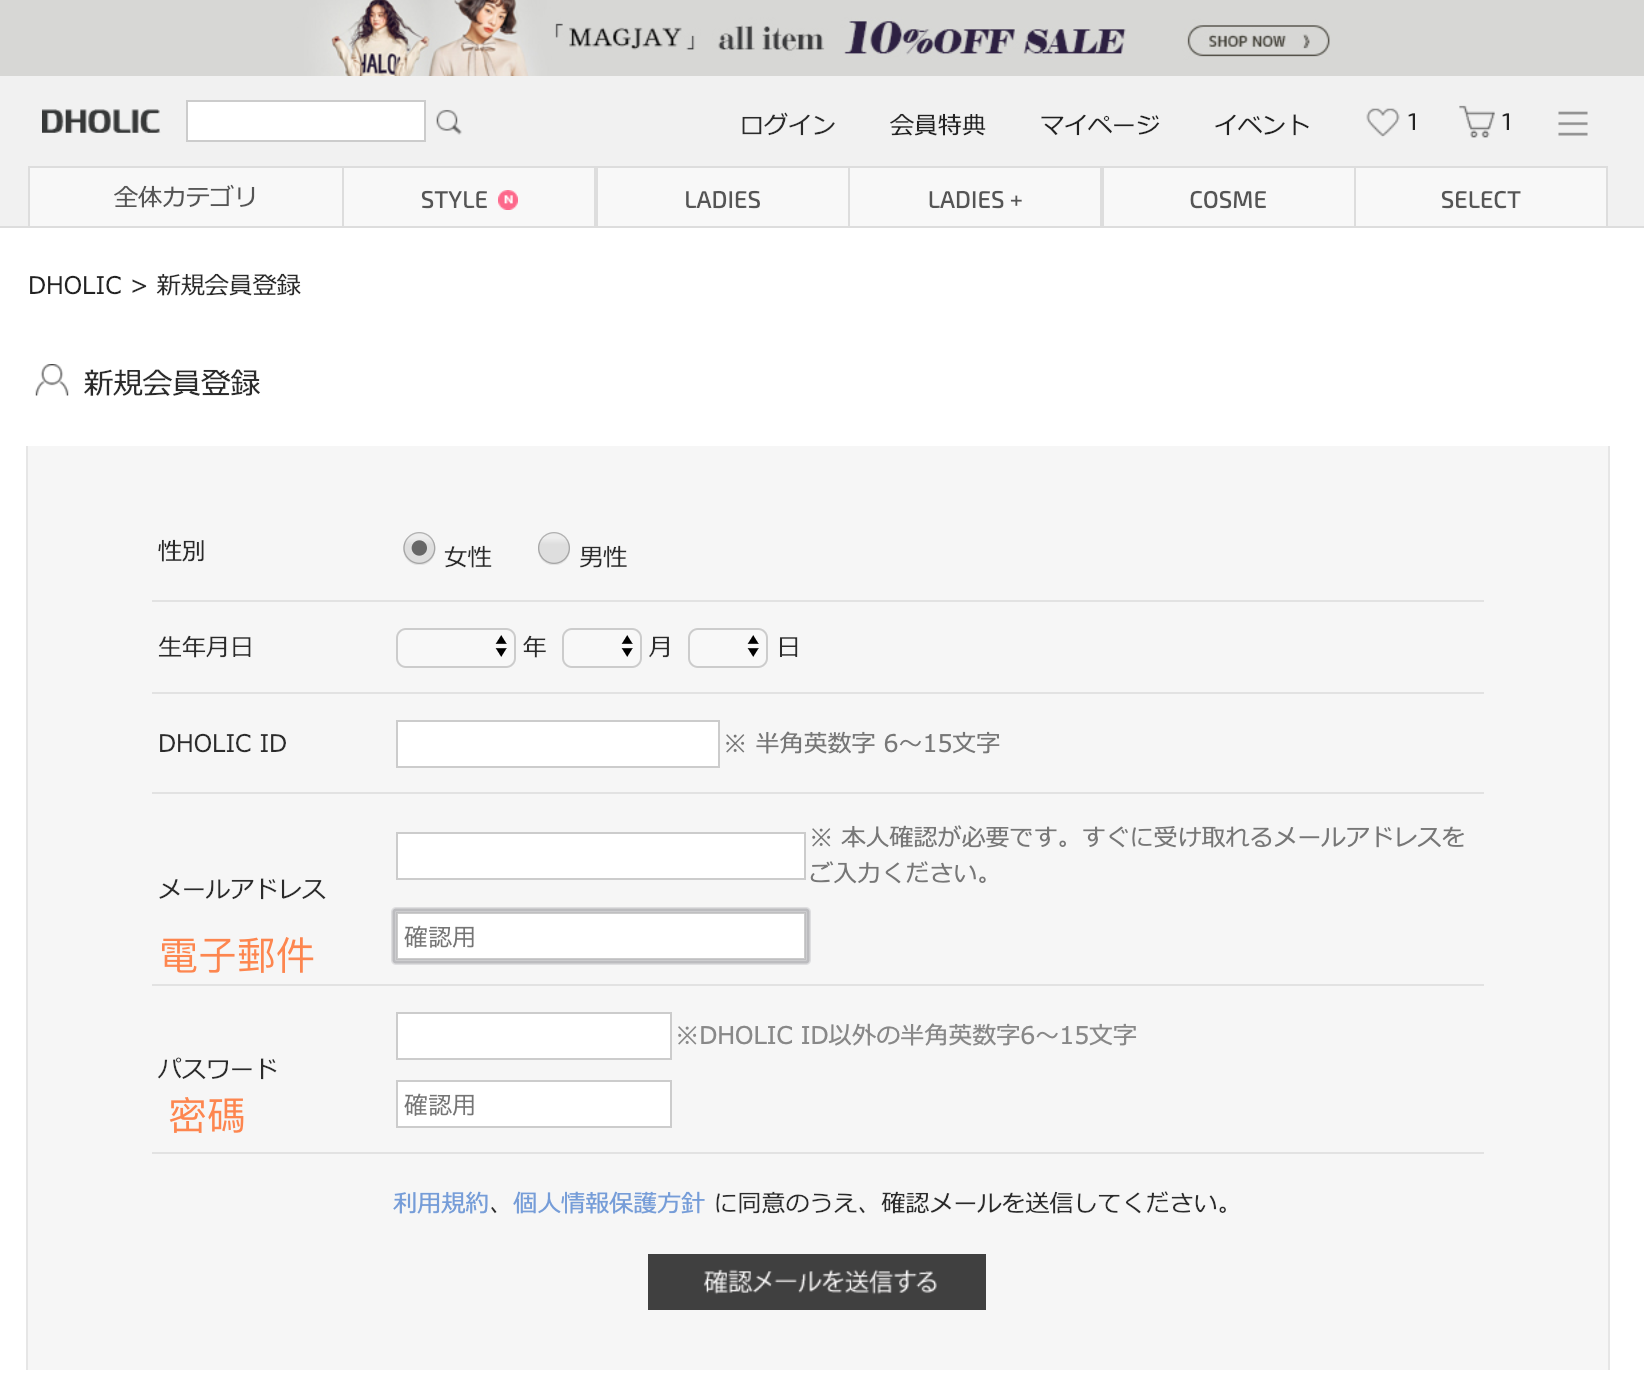Expand the birth year dropdown
The image size is (1644, 1382).
455,647
